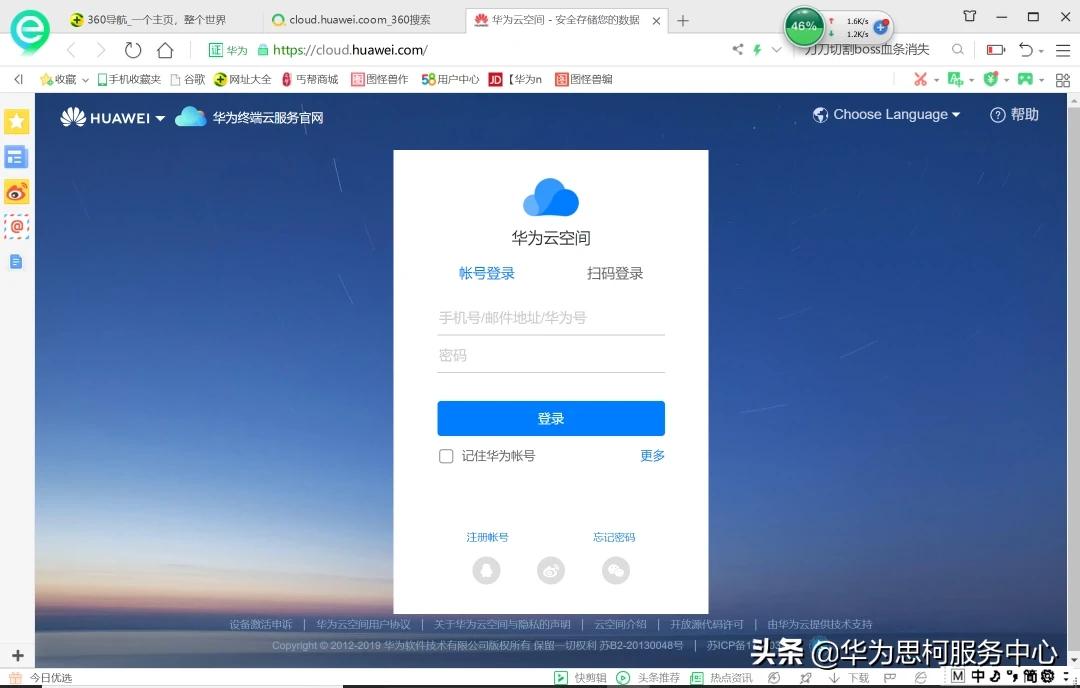Expand the 收藏 bookmarks dropdown arrow
This screenshot has height=688, width=1080.
[x=85, y=80]
